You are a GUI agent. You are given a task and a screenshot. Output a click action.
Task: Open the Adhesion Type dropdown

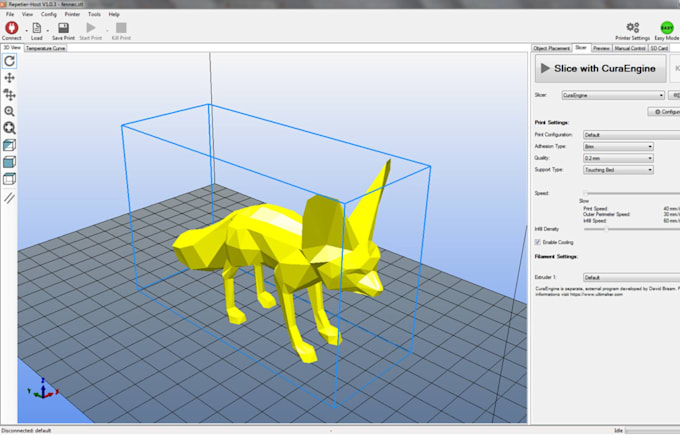(x=618, y=147)
